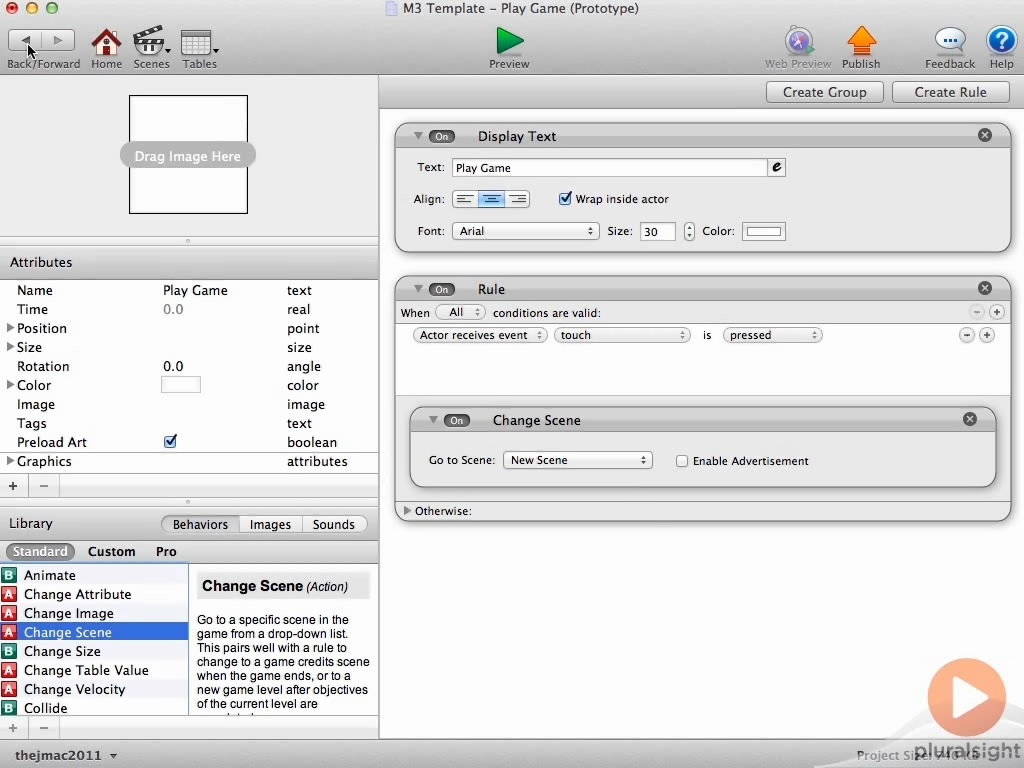This screenshot has height=768, width=1024.
Task: Click the Create Group button
Action: (x=824, y=92)
